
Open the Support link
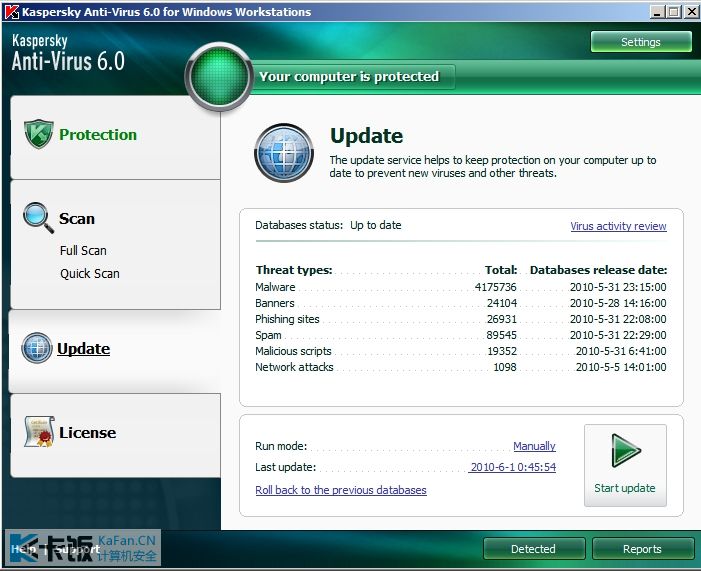[x=77, y=549]
